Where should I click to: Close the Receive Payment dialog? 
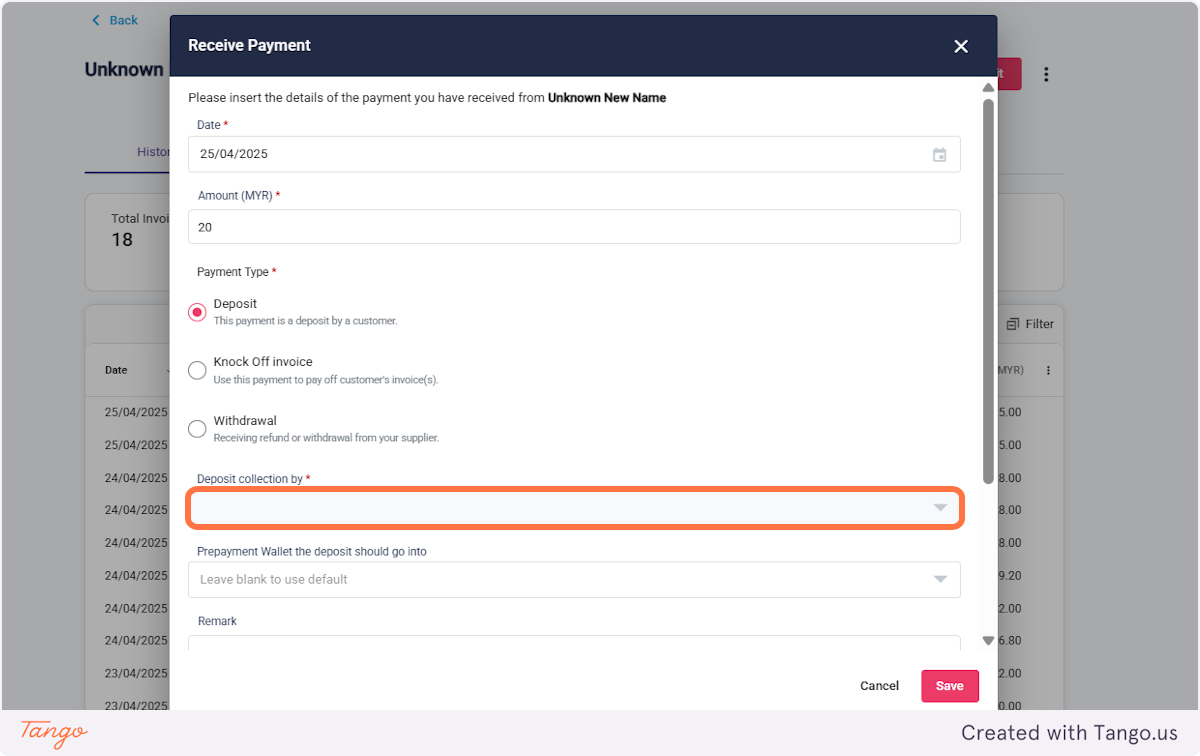tap(961, 46)
